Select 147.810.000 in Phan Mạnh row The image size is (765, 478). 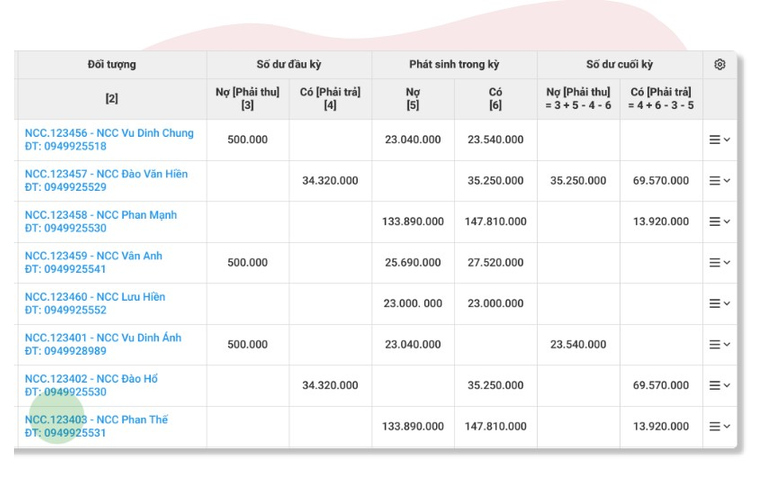(496, 221)
